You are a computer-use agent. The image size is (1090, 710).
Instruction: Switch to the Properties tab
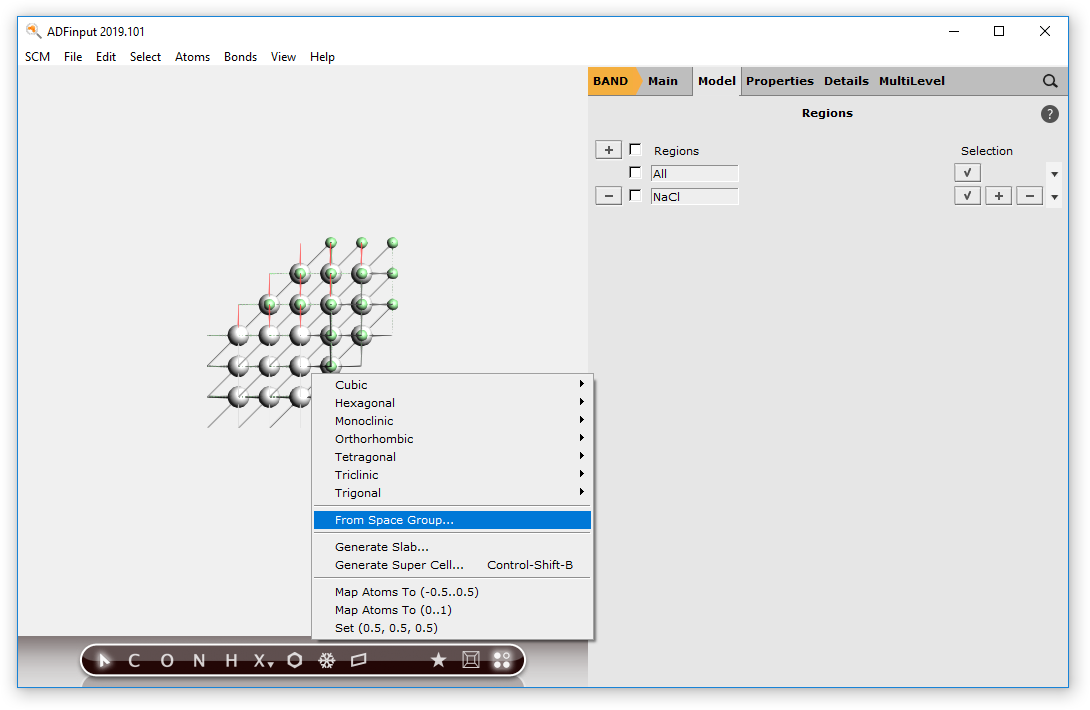[x=780, y=81]
